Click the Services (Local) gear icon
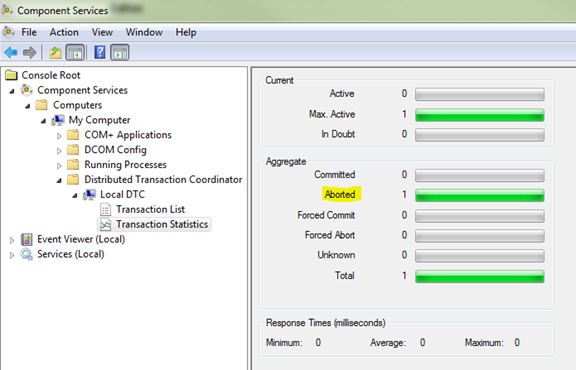 pyautogui.click(x=26, y=254)
